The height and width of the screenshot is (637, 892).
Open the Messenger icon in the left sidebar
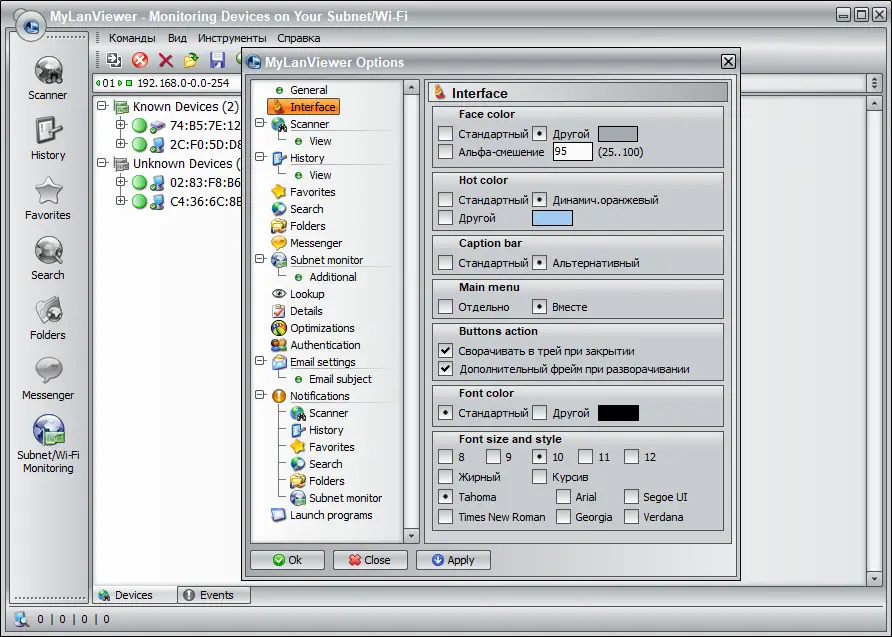coord(48,371)
